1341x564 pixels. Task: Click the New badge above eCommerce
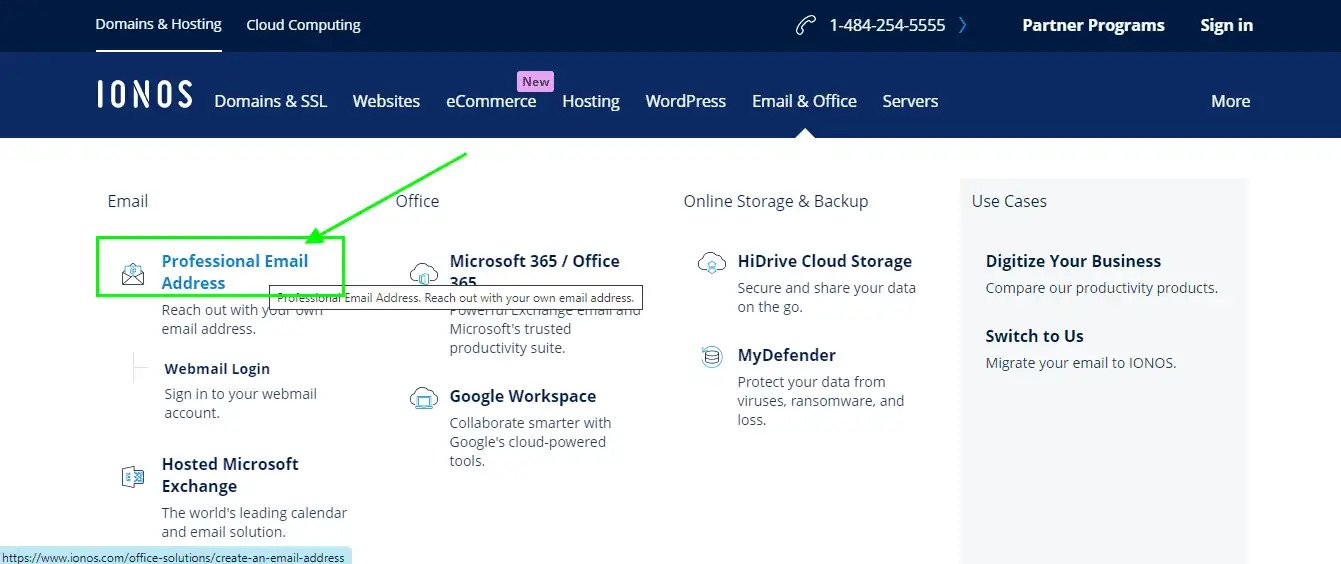pyautogui.click(x=536, y=82)
